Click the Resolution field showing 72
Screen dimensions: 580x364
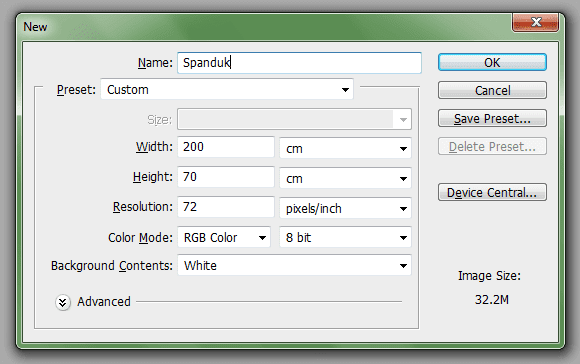[226, 207]
